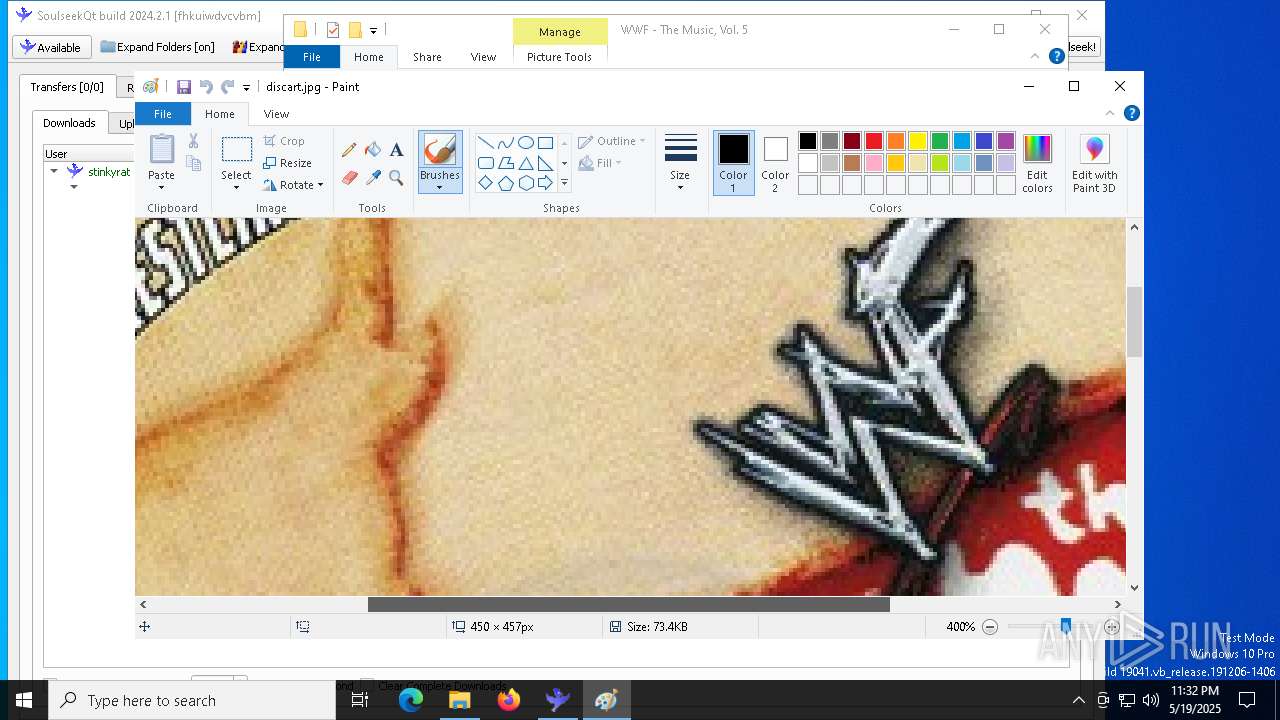Pick the green color swatch

[940, 141]
